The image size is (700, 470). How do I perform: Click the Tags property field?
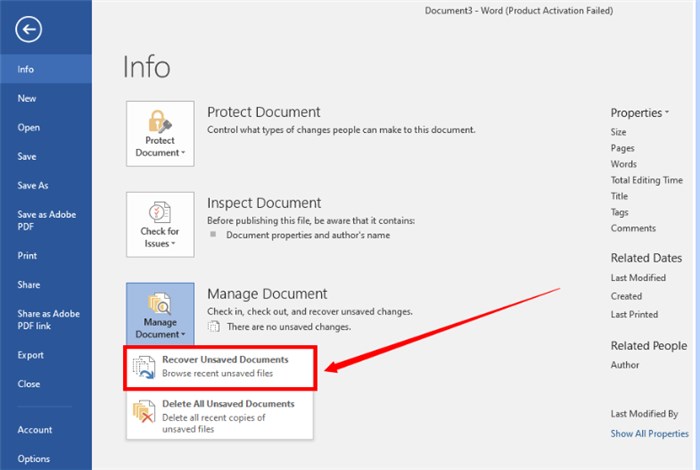tap(620, 212)
